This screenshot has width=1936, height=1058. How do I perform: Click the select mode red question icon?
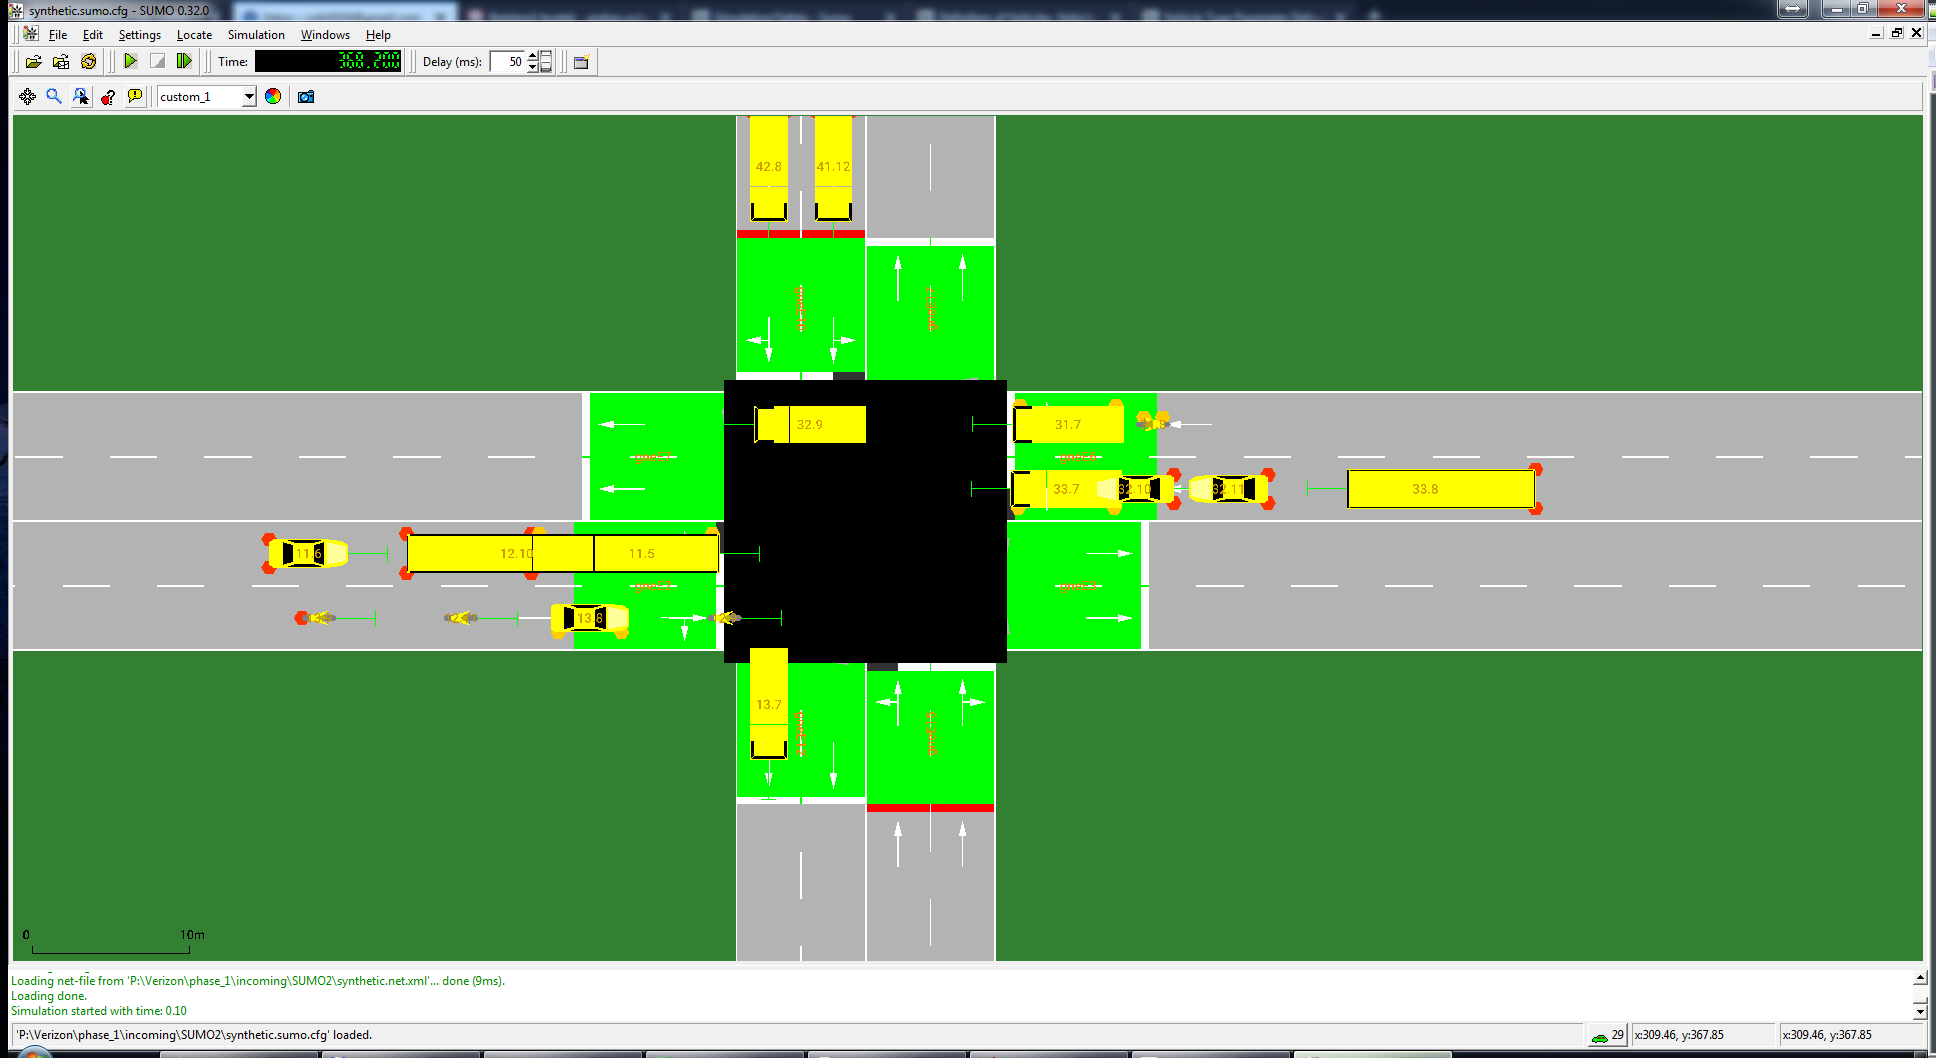pyautogui.click(x=108, y=96)
